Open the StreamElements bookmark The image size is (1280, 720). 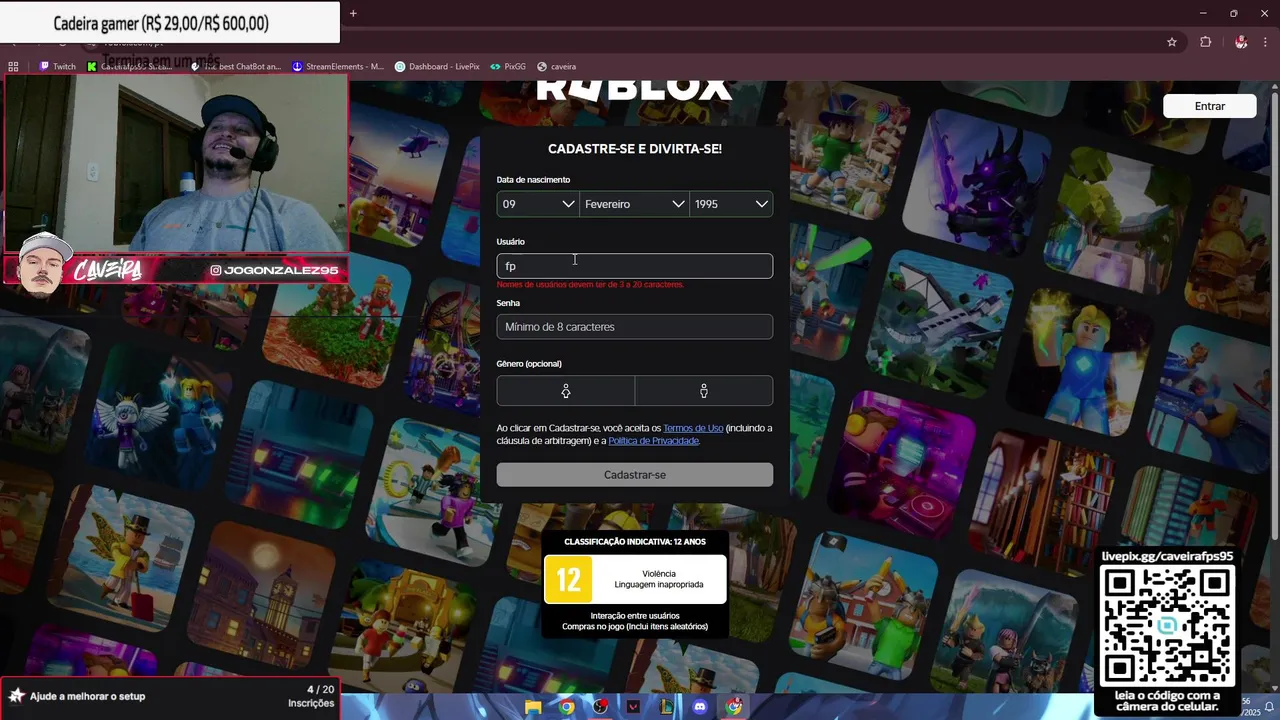pos(338,67)
